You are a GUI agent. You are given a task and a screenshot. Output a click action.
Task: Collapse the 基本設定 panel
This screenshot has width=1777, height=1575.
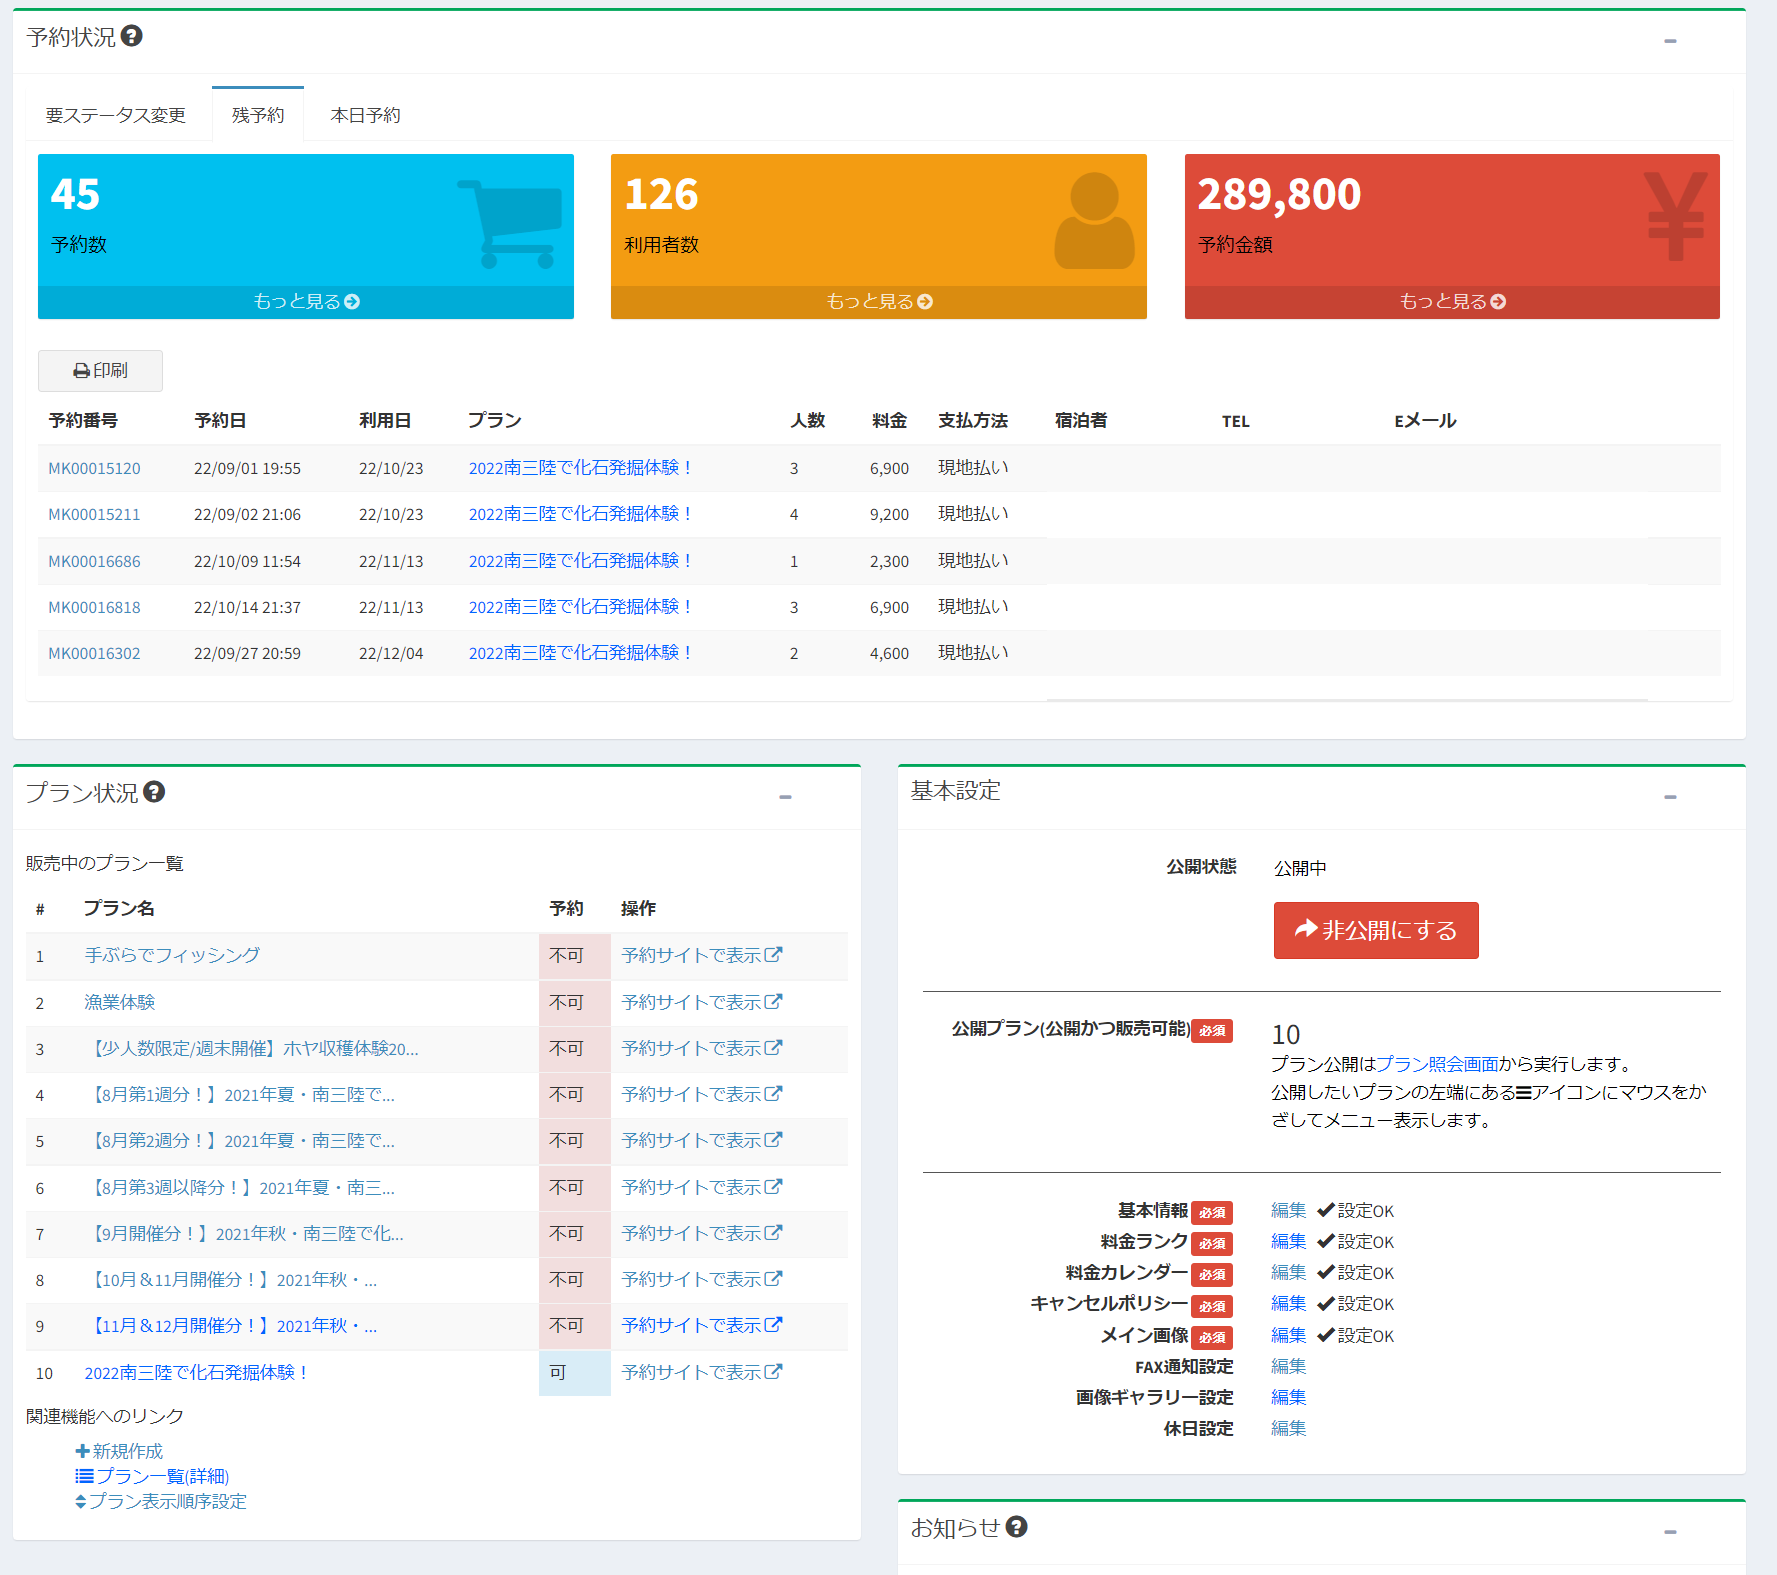[1670, 797]
